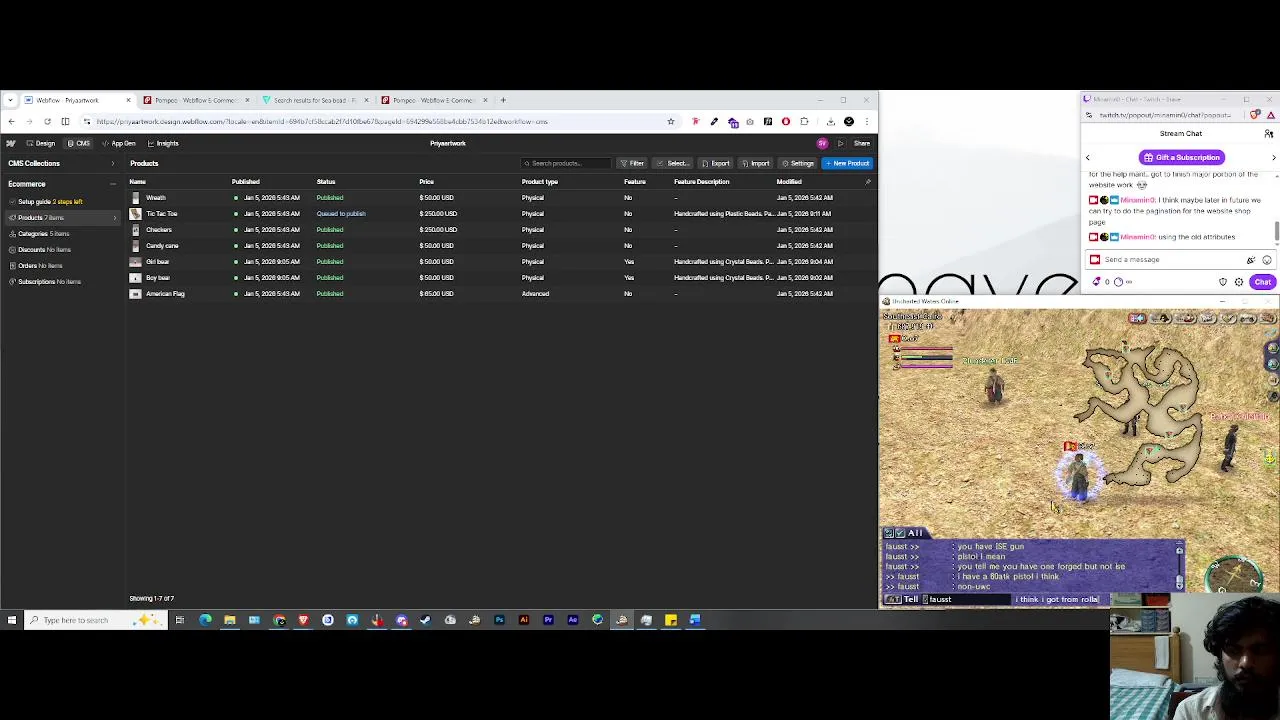Sort by the Product type column header
Viewport: 1280px width, 720px height.
[539, 182]
